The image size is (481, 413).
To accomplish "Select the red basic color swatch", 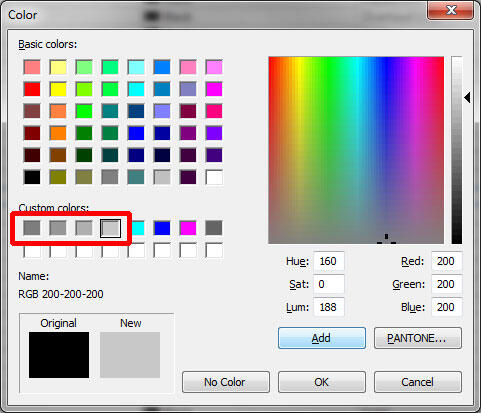I will [x=32, y=89].
